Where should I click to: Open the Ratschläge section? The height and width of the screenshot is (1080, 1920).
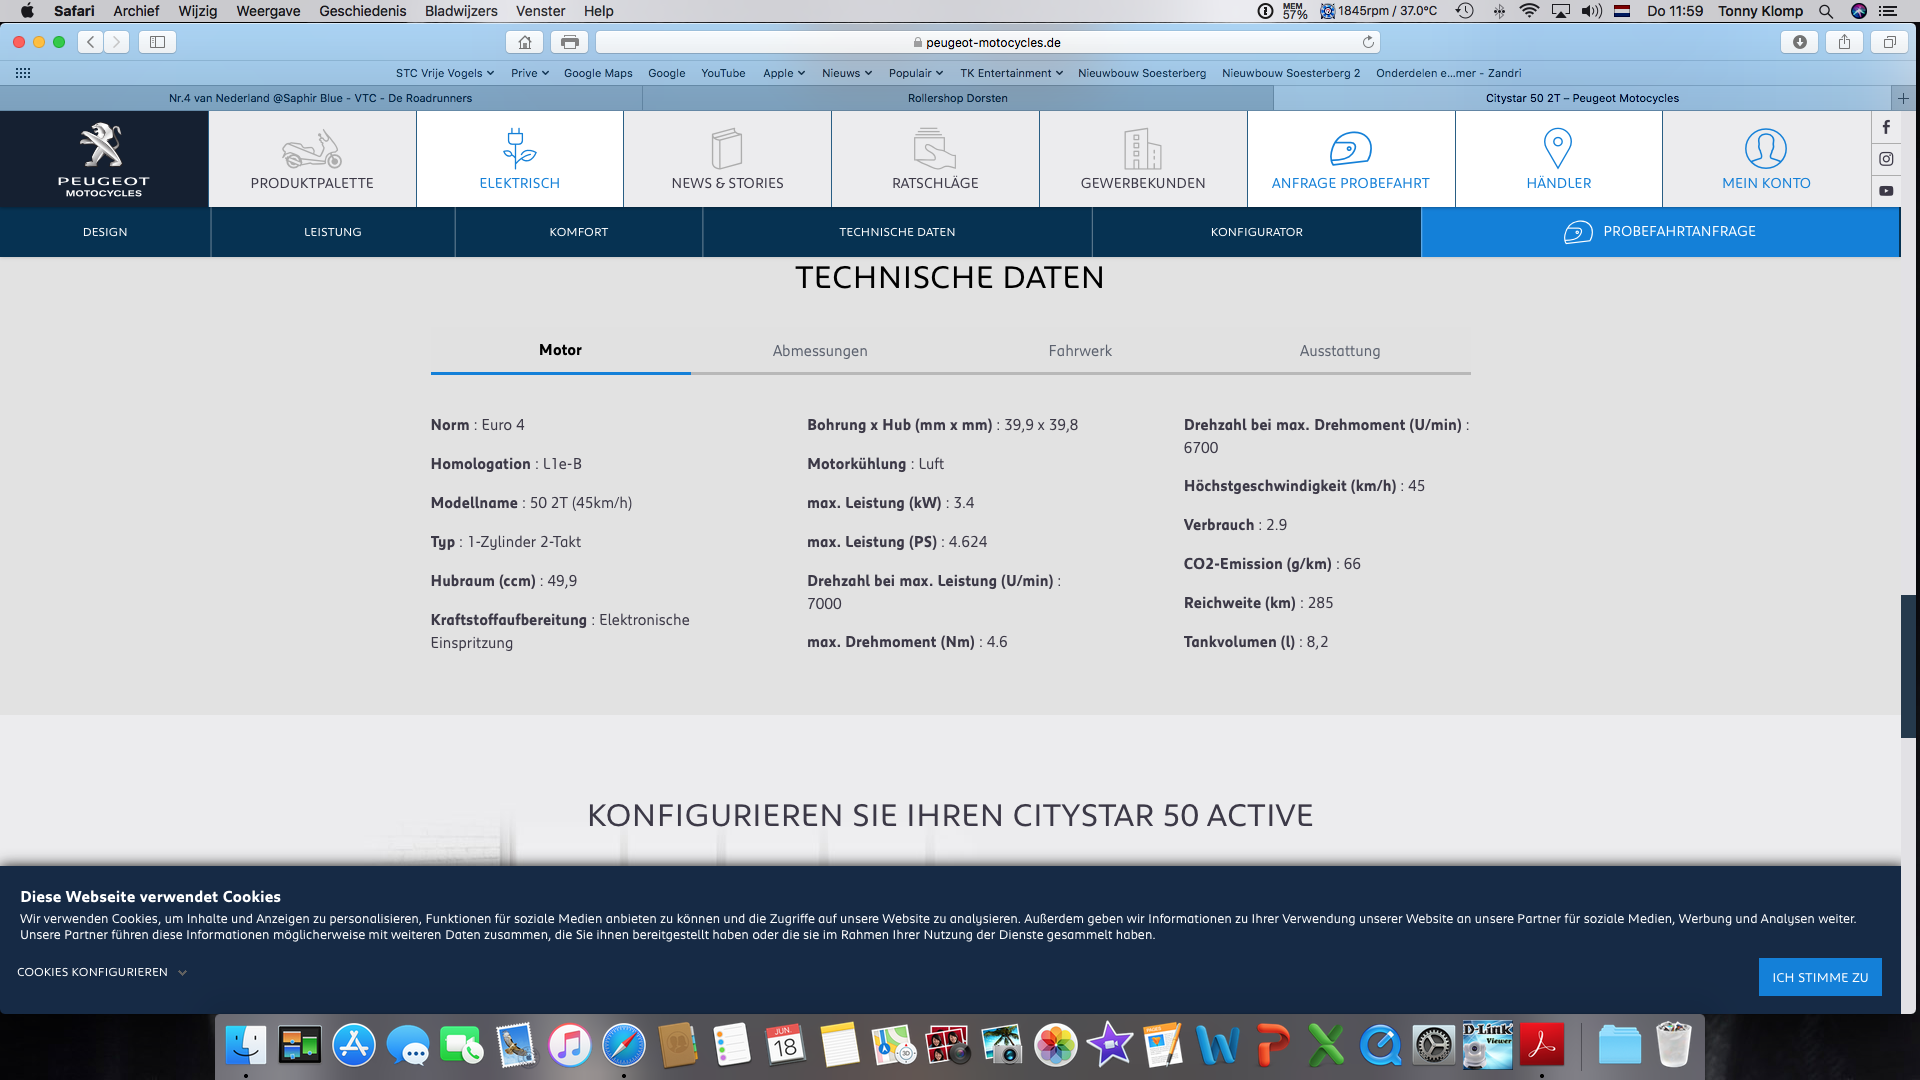935,159
